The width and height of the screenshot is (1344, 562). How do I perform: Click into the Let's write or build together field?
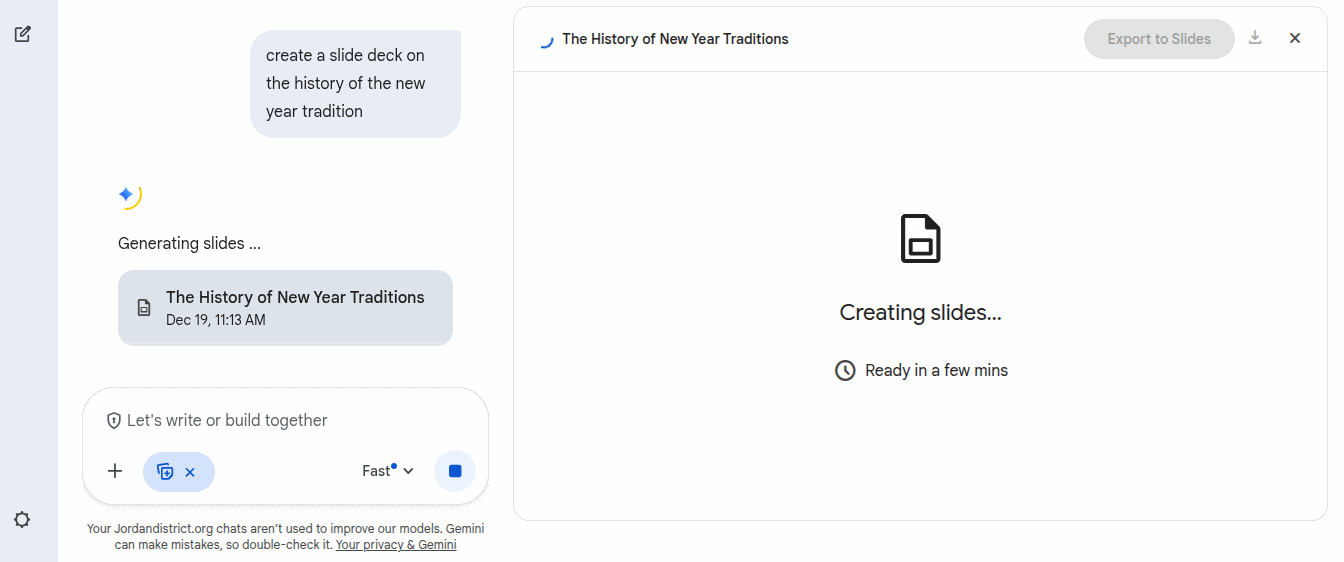290,421
